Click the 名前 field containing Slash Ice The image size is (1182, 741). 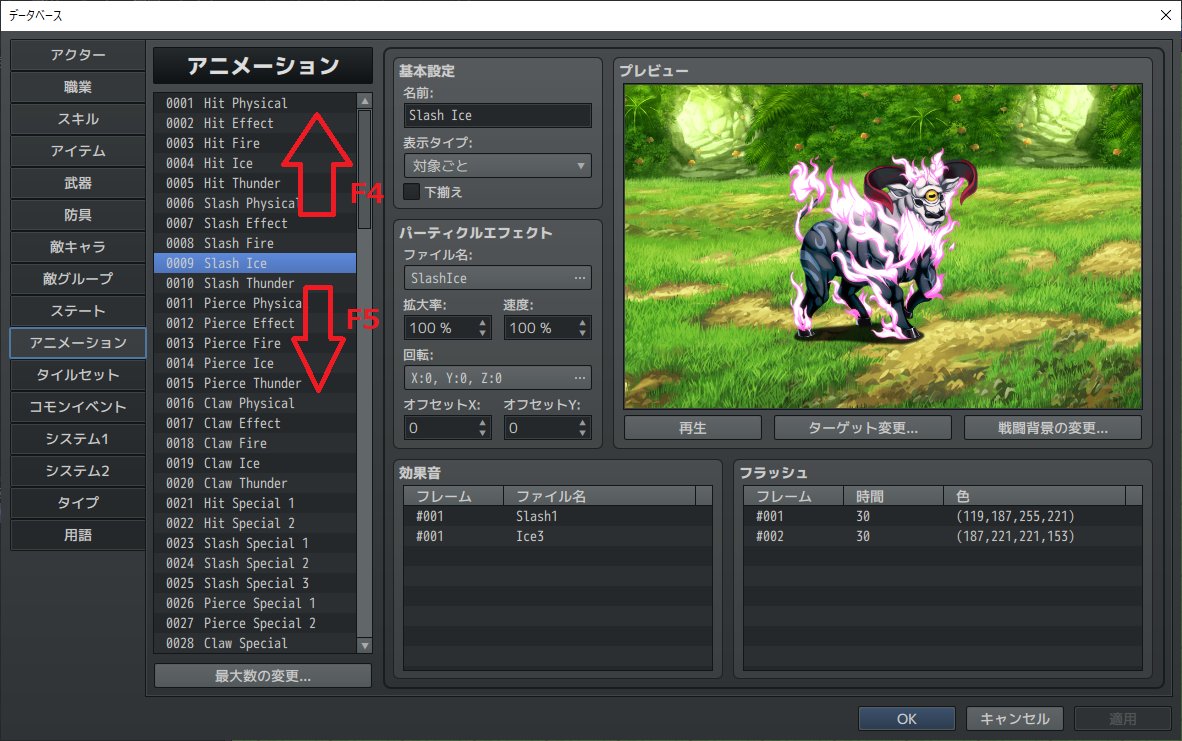(x=497, y=115)
